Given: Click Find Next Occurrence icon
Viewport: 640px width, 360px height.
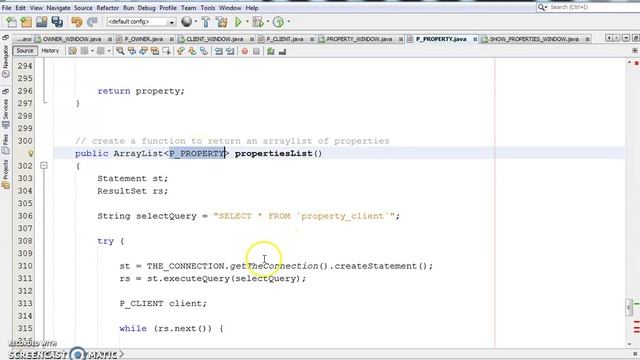Looking at the screenshot, I should 143,51.
